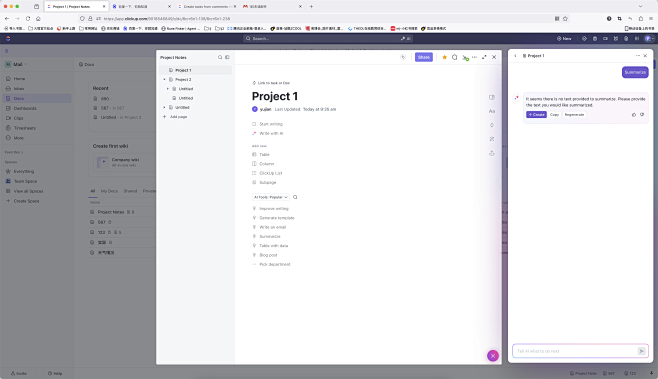
Task: Expand the first Untitled subpage under Project 2
Action: click(x=168, y=89)
